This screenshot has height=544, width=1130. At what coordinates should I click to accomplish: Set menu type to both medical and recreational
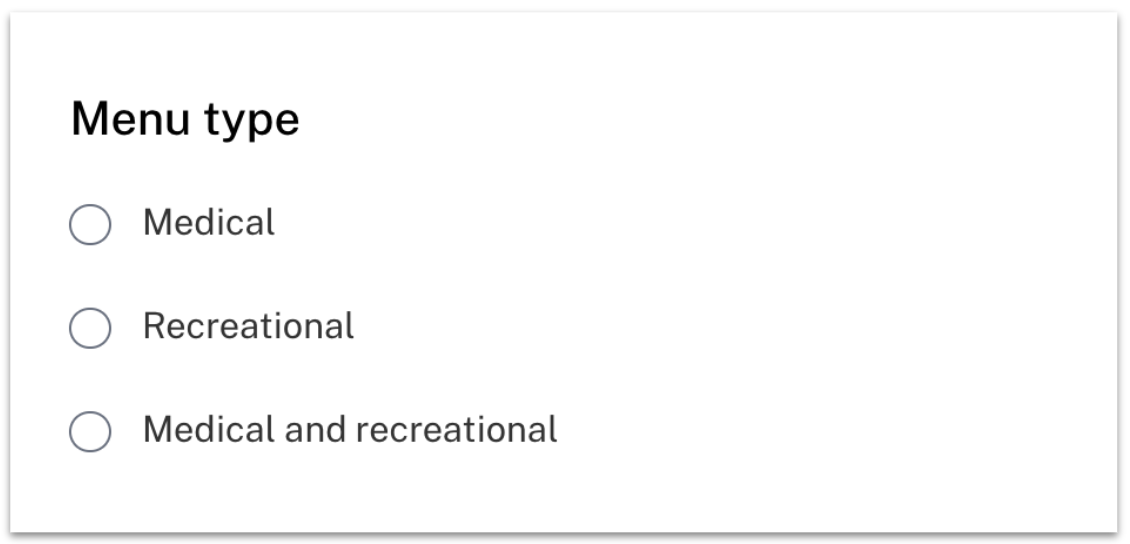click(90, 432)
